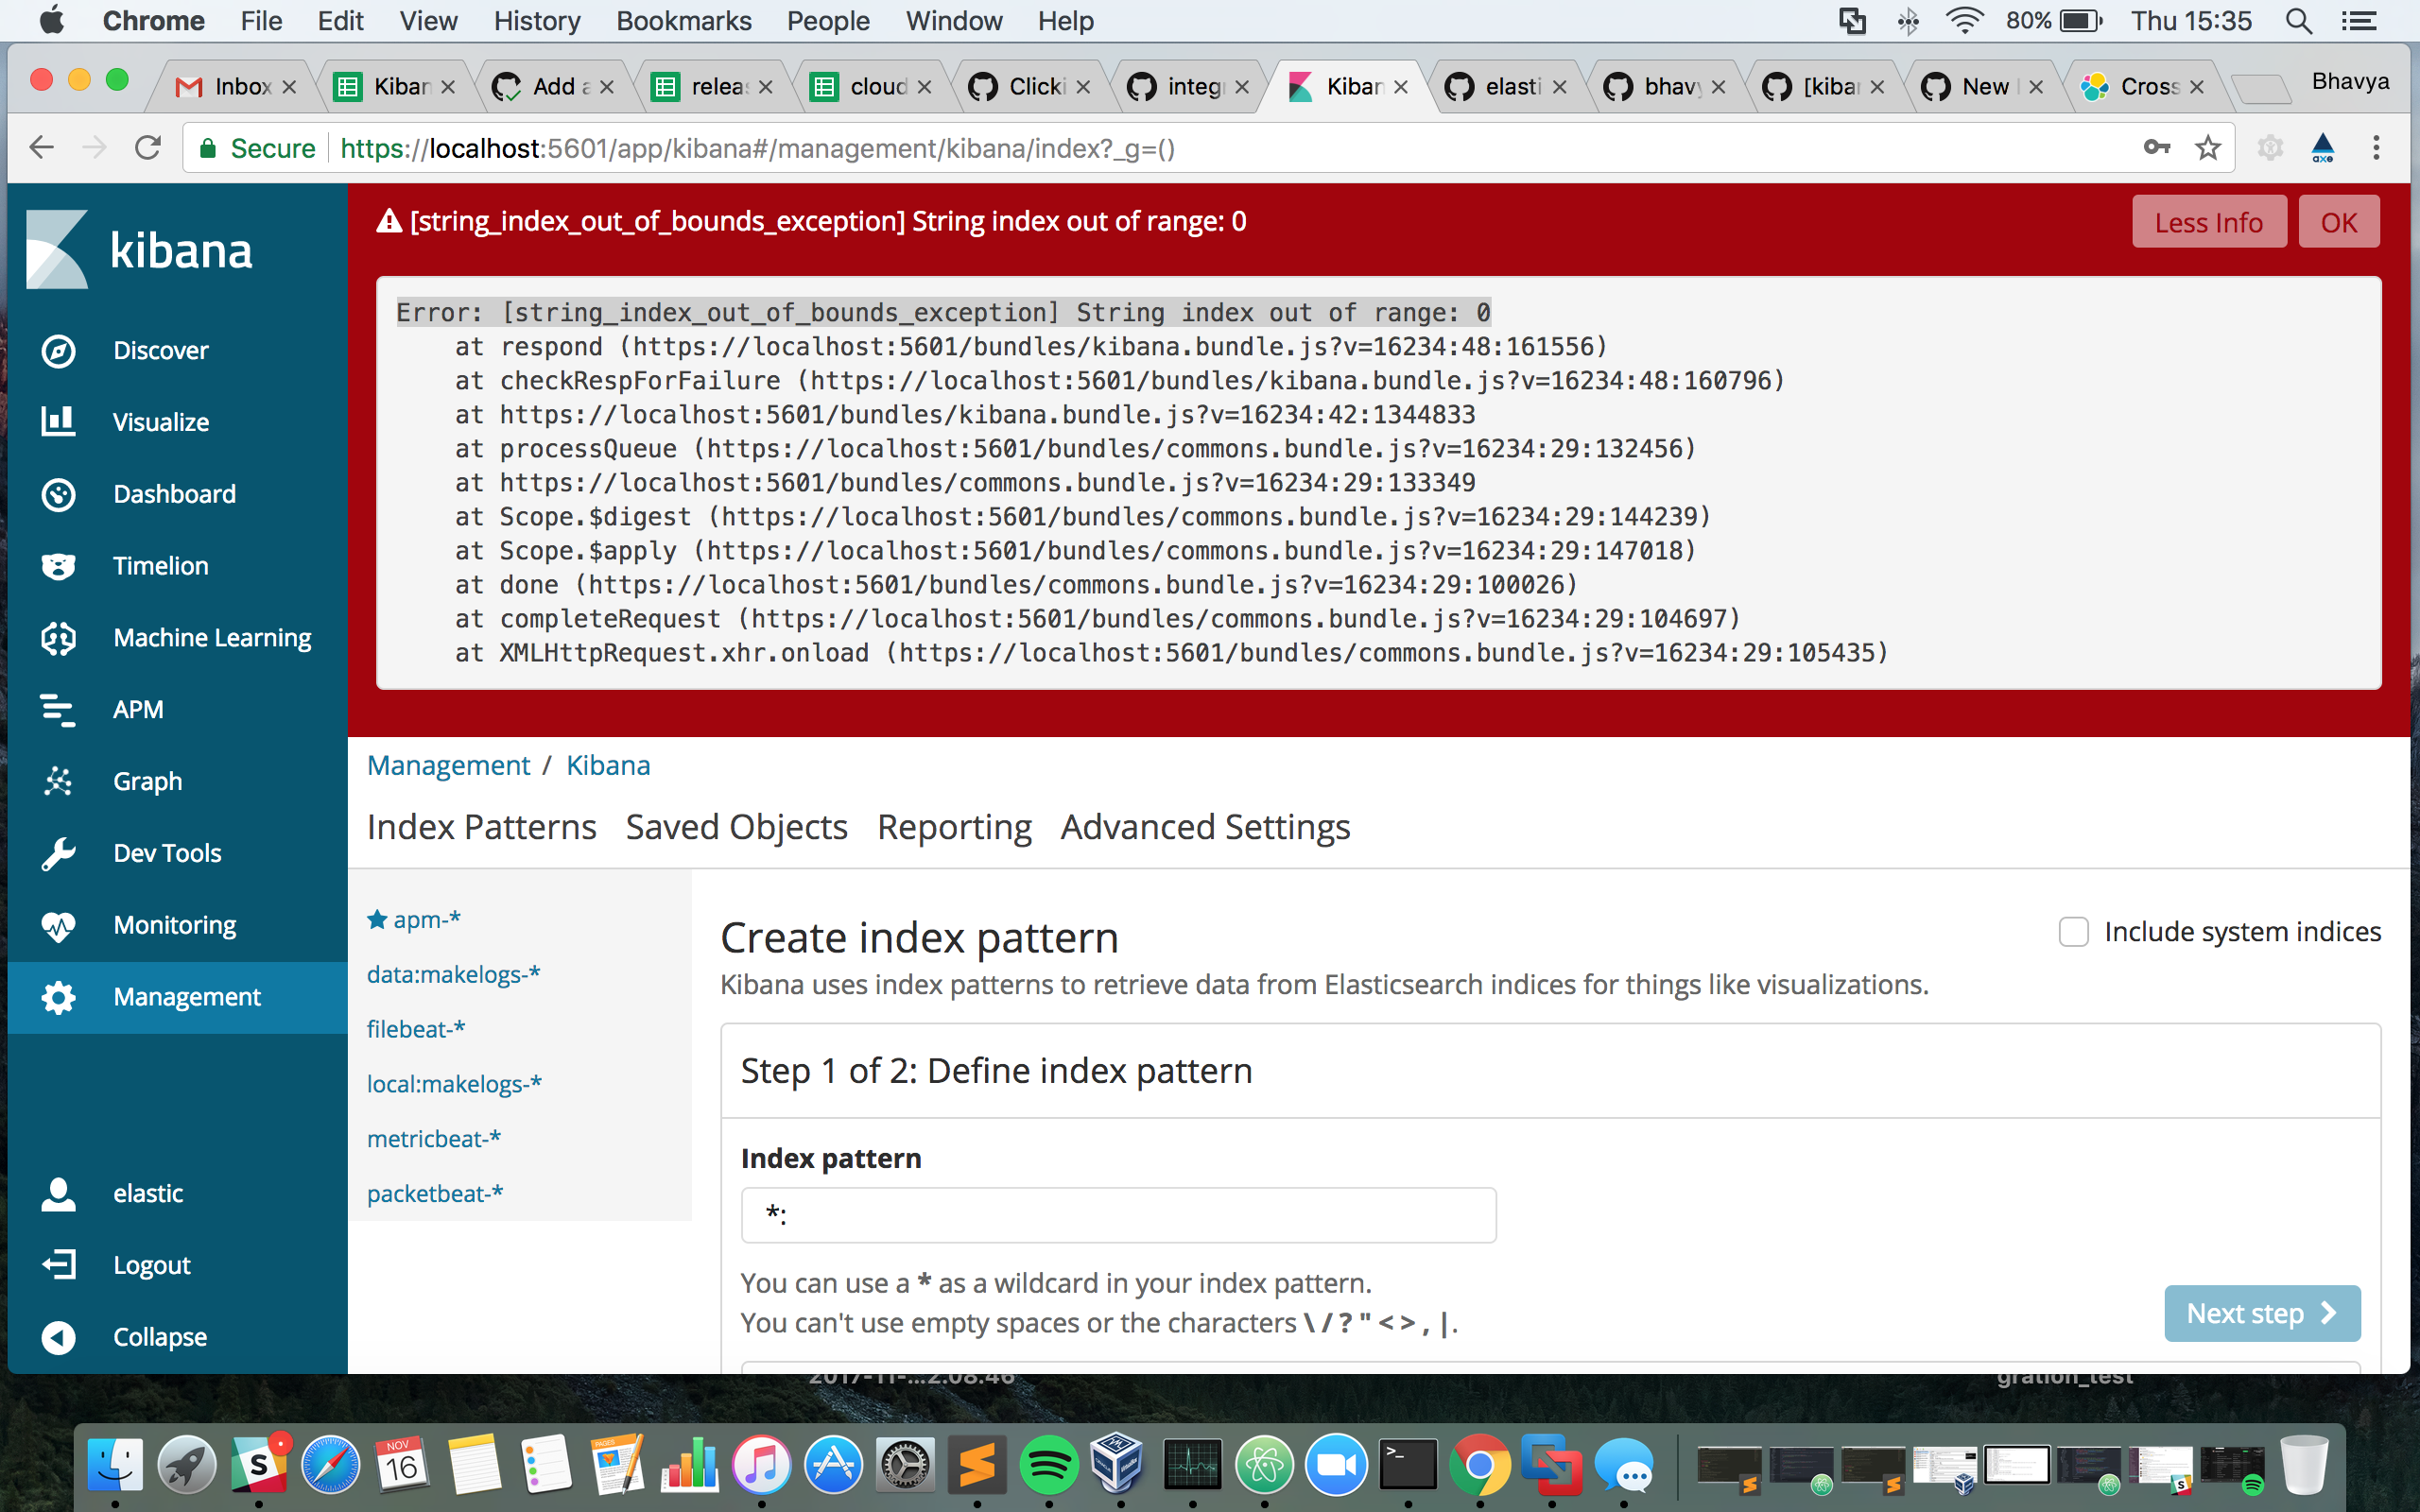Toggle the favorite star on apm-*
The image size is (2420, 1512).
(376, 919)
